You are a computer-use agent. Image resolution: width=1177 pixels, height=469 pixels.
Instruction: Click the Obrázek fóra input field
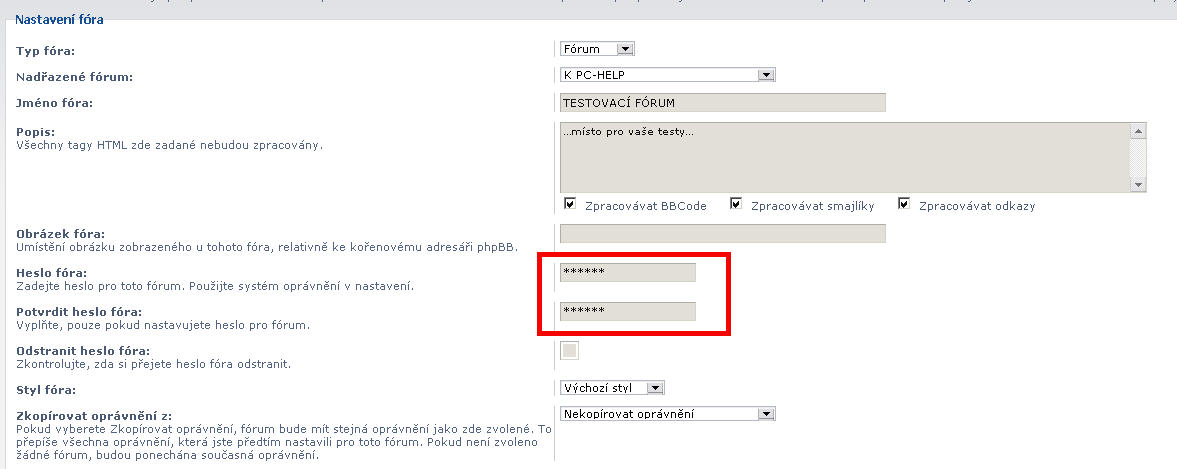[x=722, y=234]
